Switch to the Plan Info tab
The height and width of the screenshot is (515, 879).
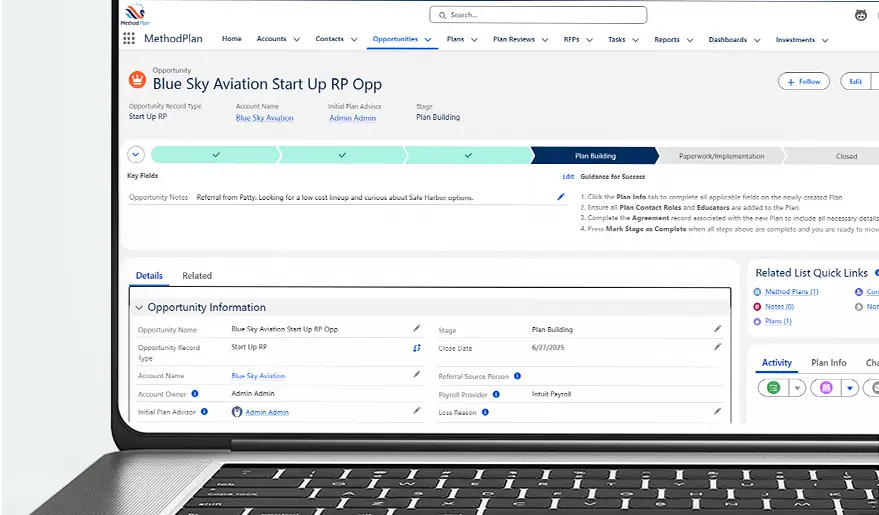pos(829,363)
